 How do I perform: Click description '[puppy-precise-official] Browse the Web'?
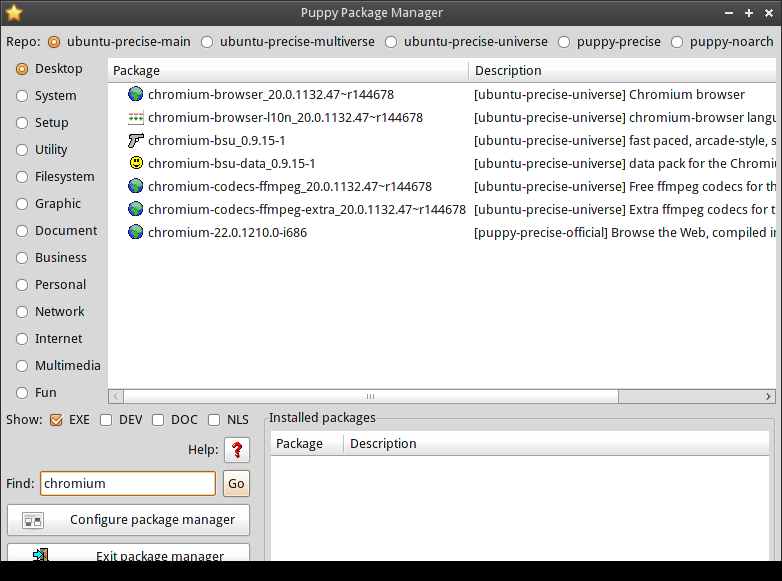[624, 232]
